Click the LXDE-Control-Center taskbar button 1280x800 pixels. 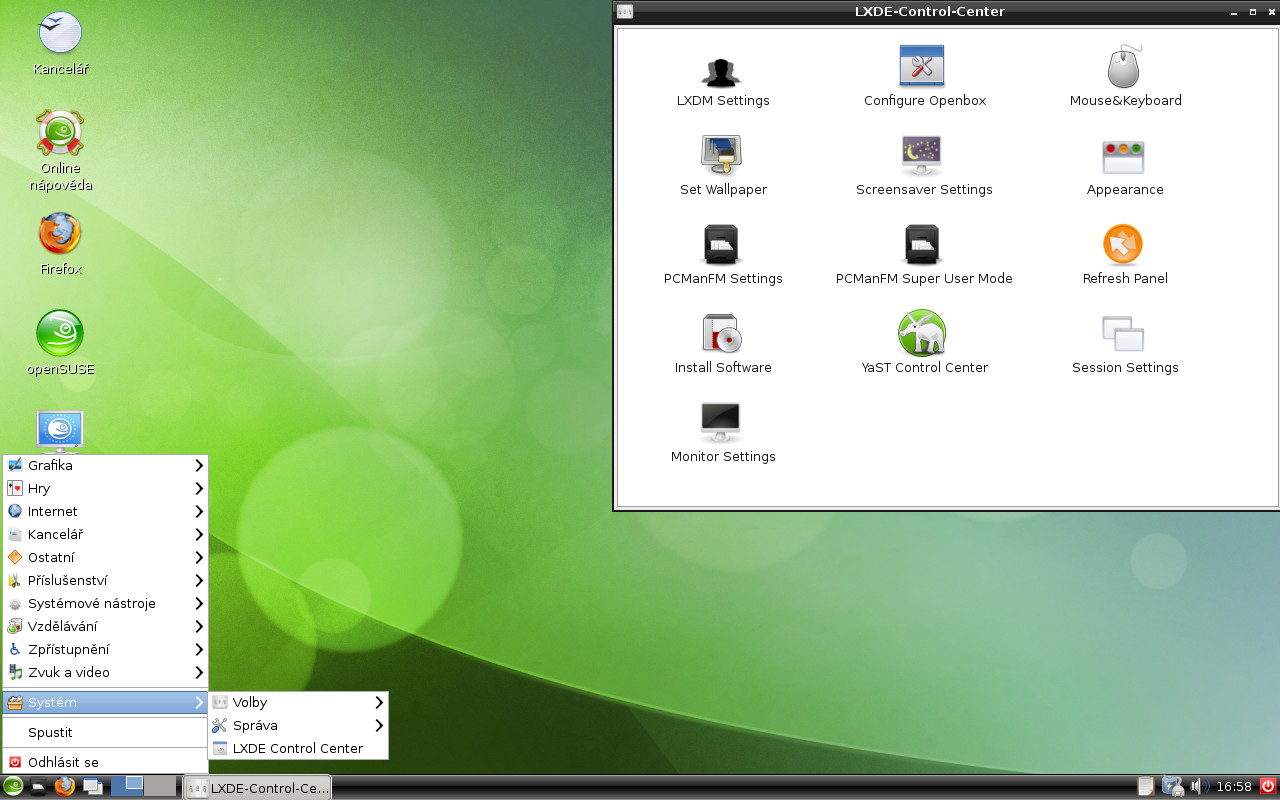coord(258,788)
